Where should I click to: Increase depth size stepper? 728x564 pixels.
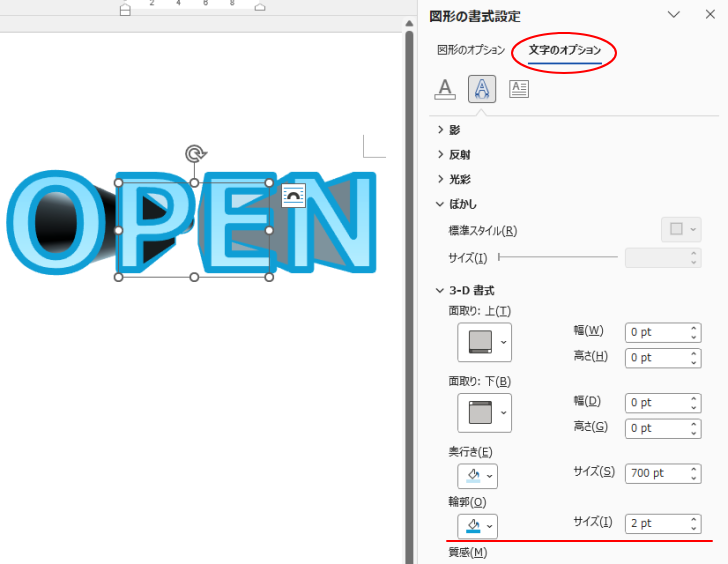694,469
